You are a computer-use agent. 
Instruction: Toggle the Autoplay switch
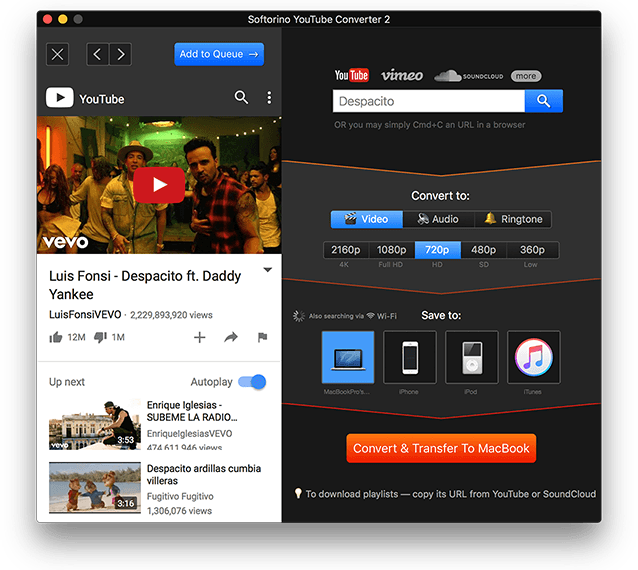[252, 382]
